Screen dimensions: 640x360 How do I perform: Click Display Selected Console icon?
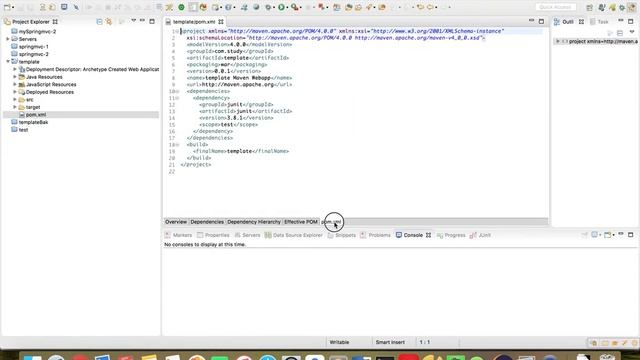(596, 235)
